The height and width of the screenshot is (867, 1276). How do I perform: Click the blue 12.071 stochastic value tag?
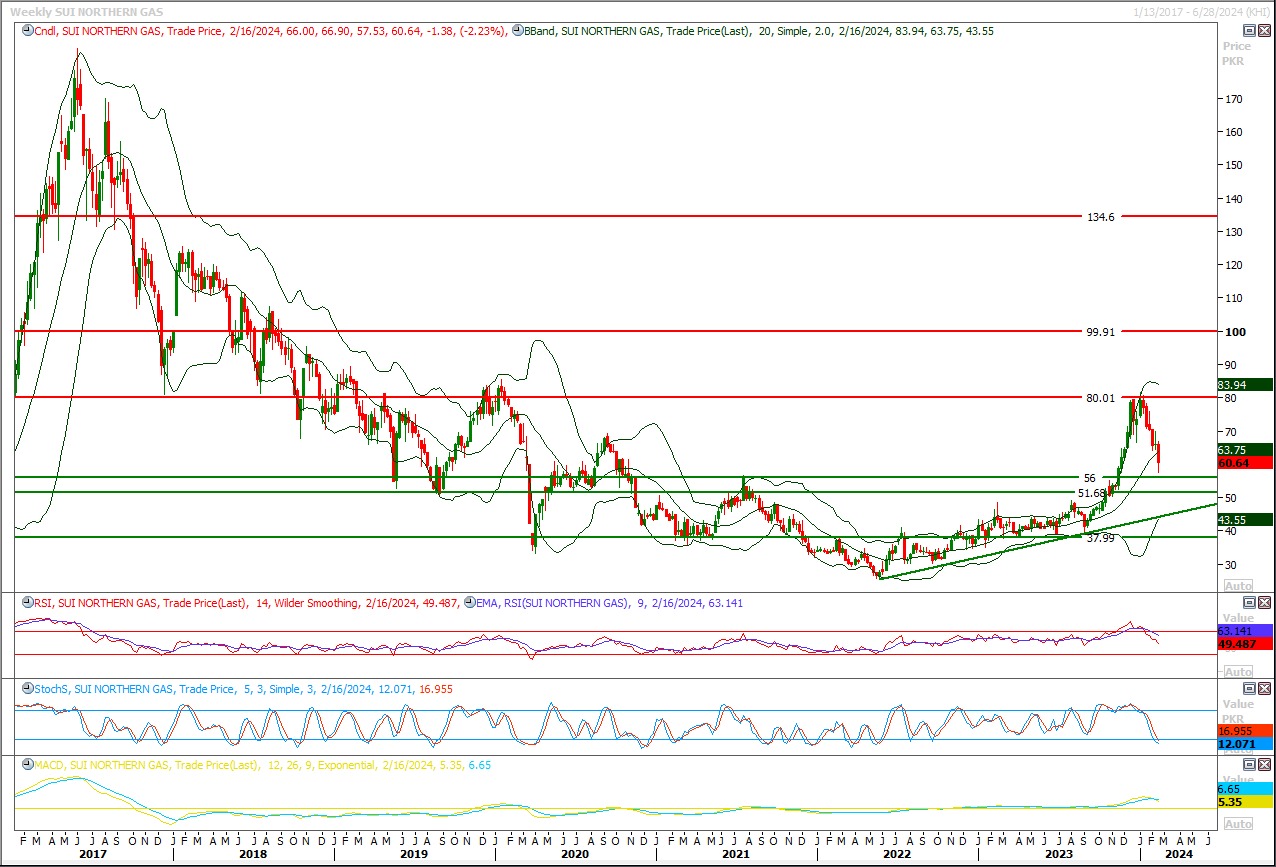pos(1244,744)
